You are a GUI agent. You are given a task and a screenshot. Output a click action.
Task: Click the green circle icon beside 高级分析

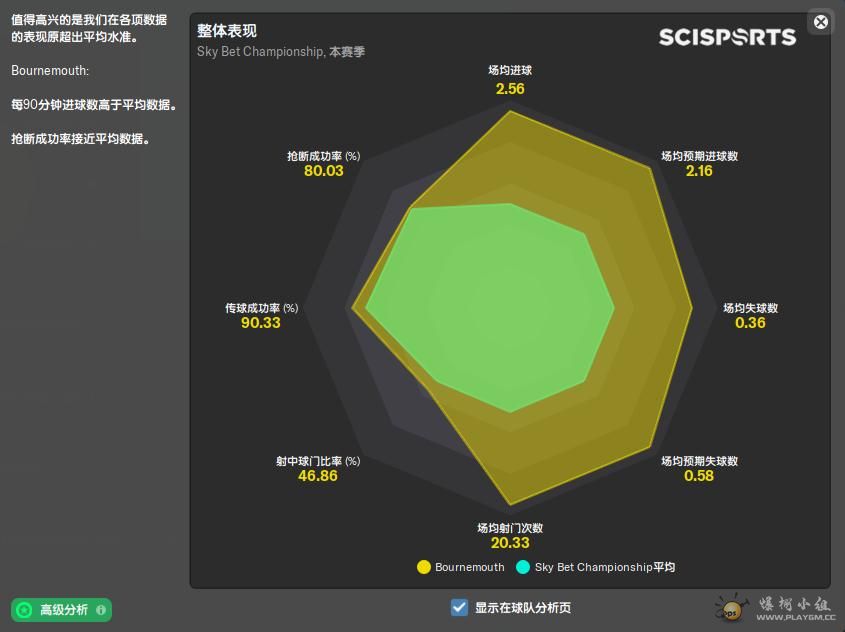pos(24,610)
